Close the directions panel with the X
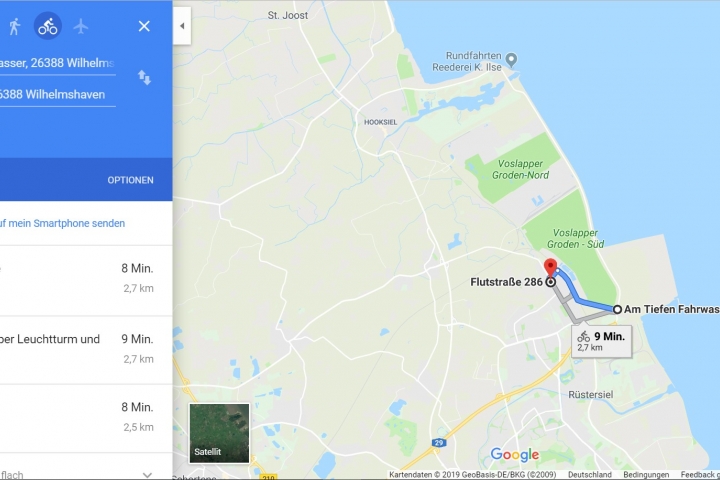The image size is (720, 480). point(144,26)
